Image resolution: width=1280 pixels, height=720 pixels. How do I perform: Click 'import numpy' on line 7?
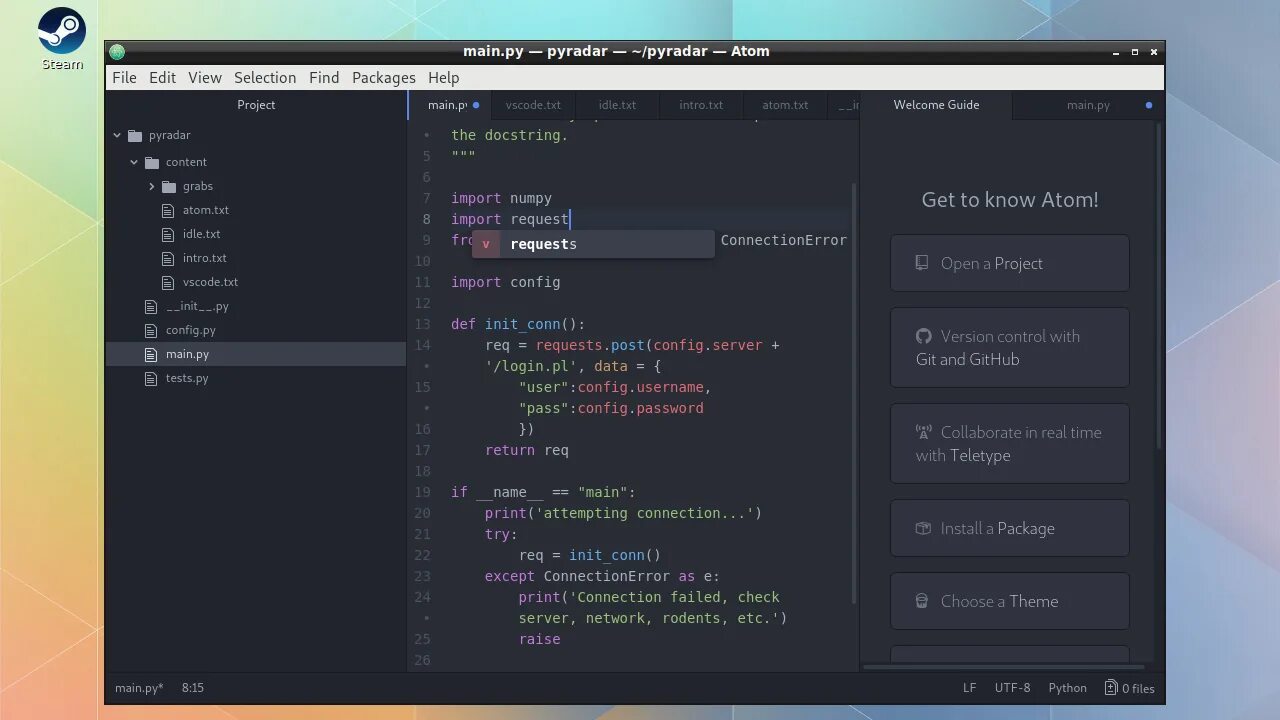(x=501, y=198)
